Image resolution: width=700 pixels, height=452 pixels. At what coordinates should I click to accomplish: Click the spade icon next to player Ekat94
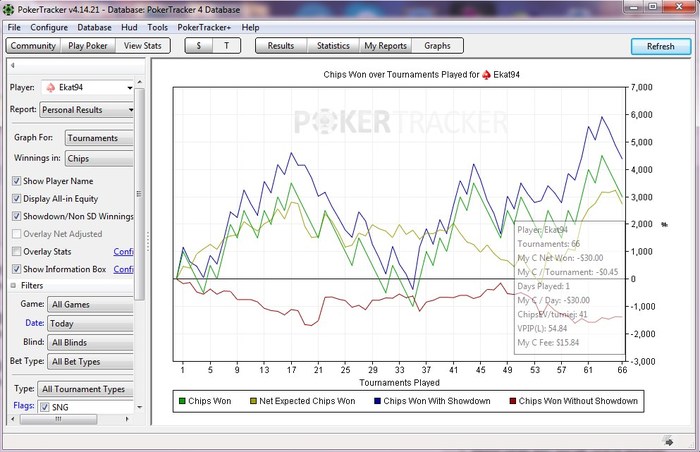(50, 88)
